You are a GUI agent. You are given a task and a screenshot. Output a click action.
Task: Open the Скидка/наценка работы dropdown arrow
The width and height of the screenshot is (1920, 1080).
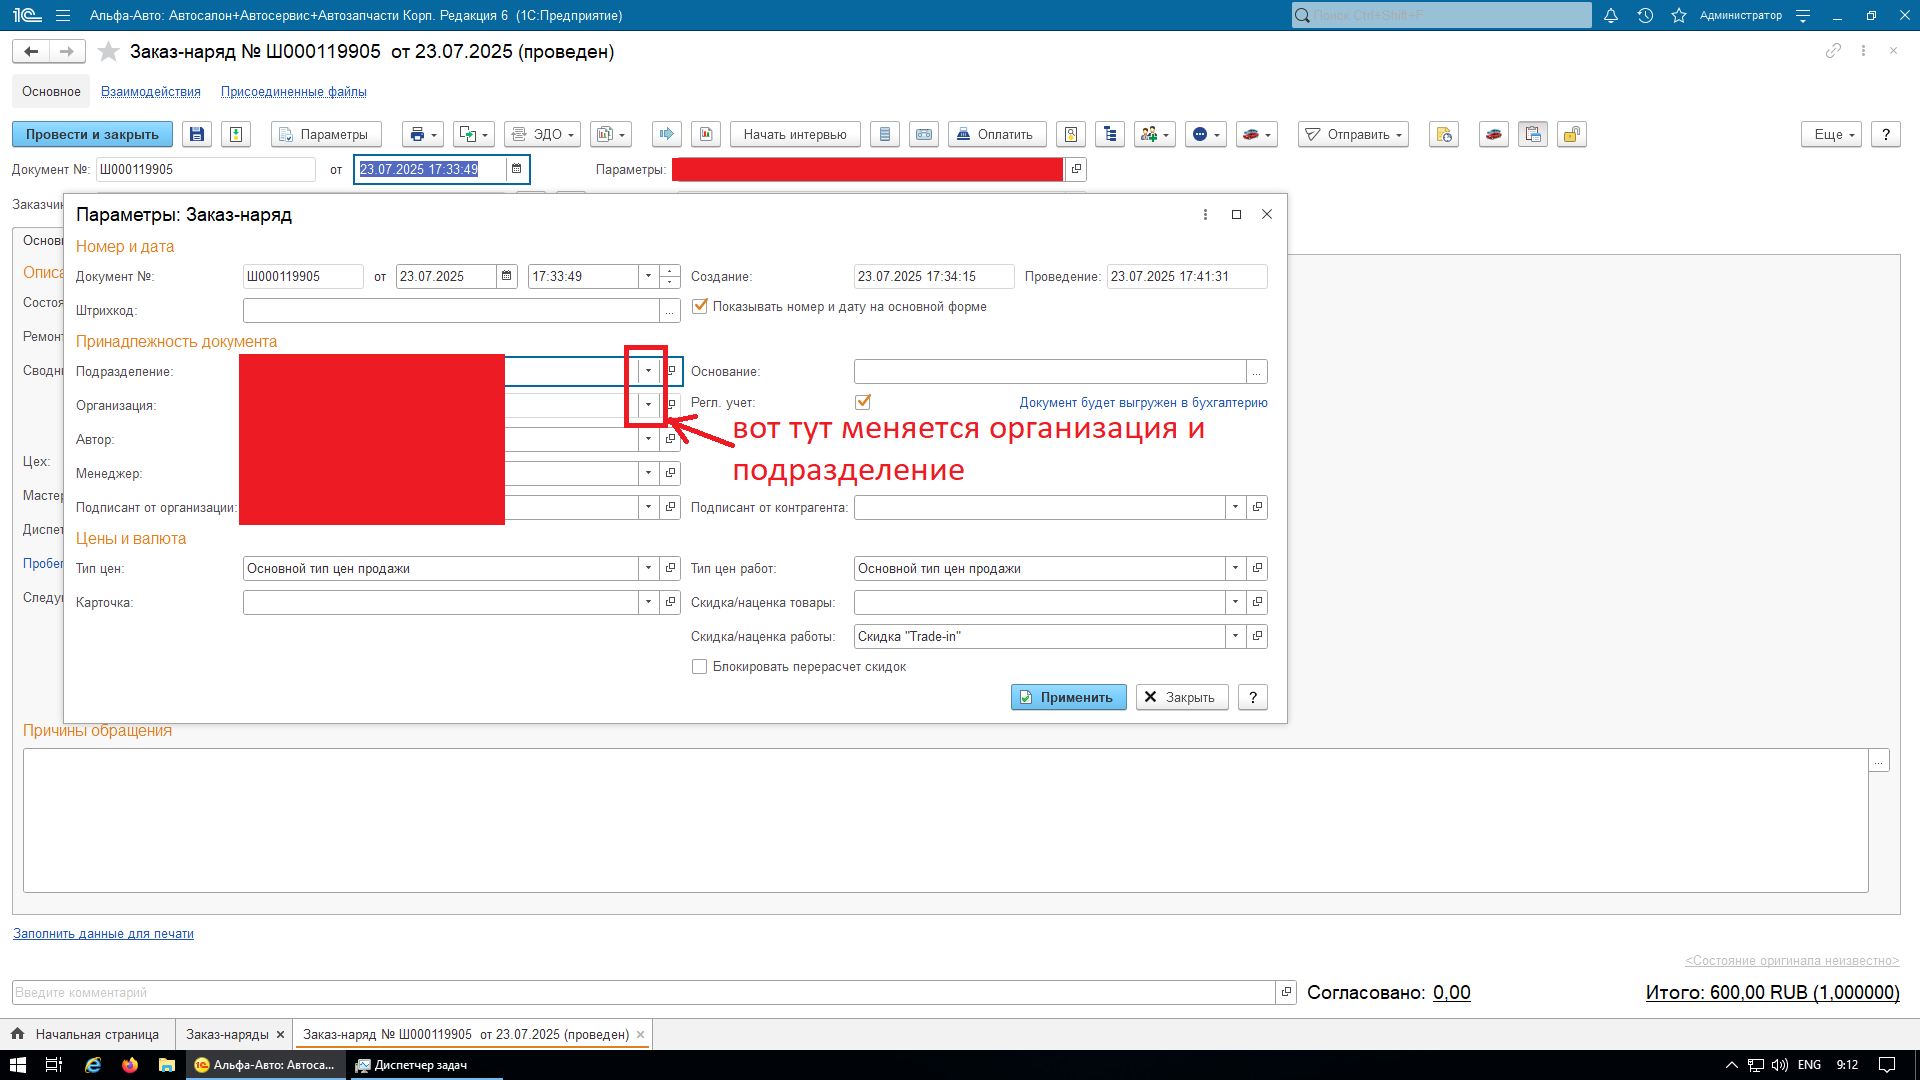pyautogui.click(x=1235, y=636)
